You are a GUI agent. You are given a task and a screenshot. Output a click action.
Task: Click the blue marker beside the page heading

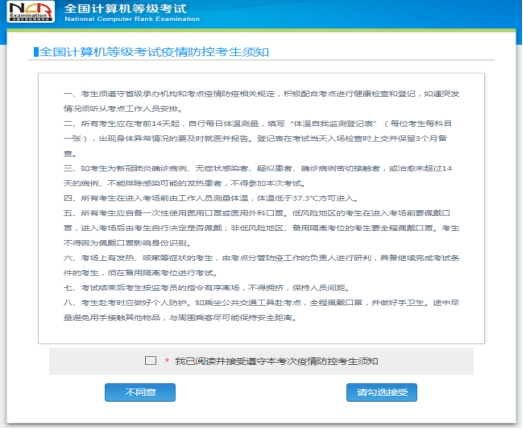click(x=36, y=52)
